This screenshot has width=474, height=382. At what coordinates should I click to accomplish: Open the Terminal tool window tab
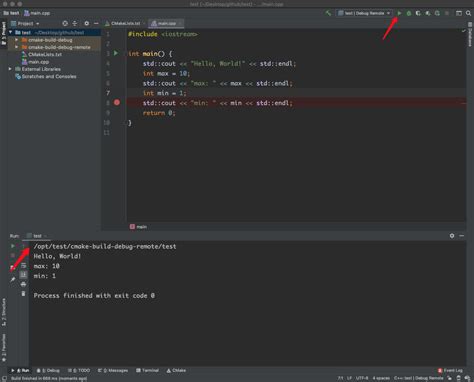point(147,370)
